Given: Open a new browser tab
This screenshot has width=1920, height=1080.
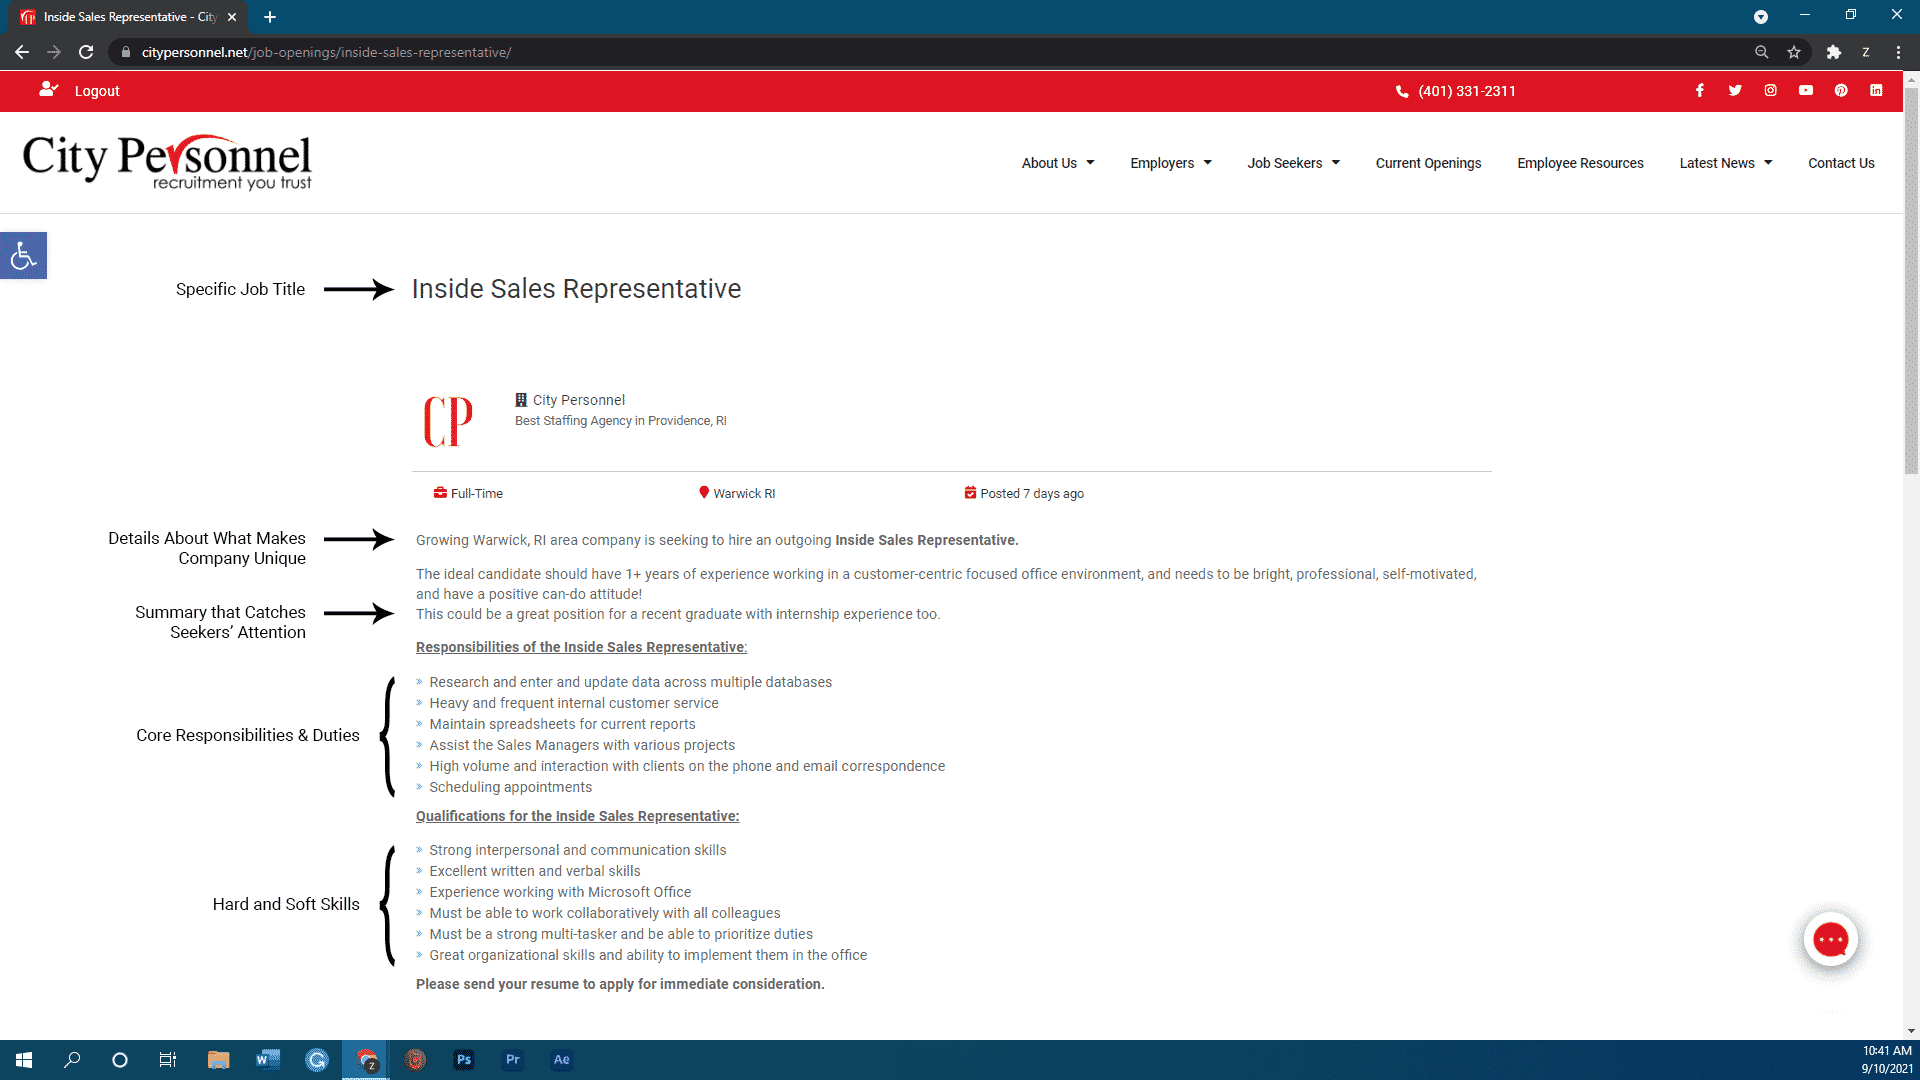Looking at the screenshot, I should (270, 17).
